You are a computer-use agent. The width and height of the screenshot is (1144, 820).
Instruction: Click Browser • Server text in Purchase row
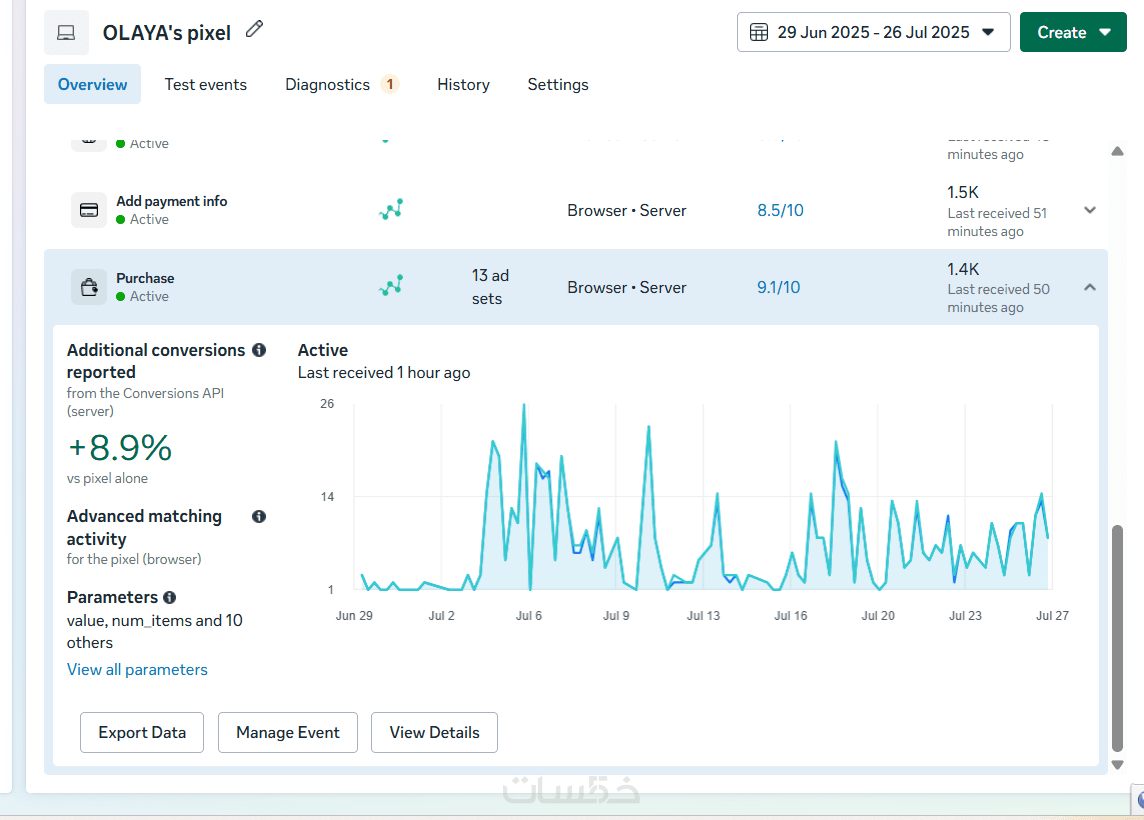pyautogui.click(x=627, y=287)
